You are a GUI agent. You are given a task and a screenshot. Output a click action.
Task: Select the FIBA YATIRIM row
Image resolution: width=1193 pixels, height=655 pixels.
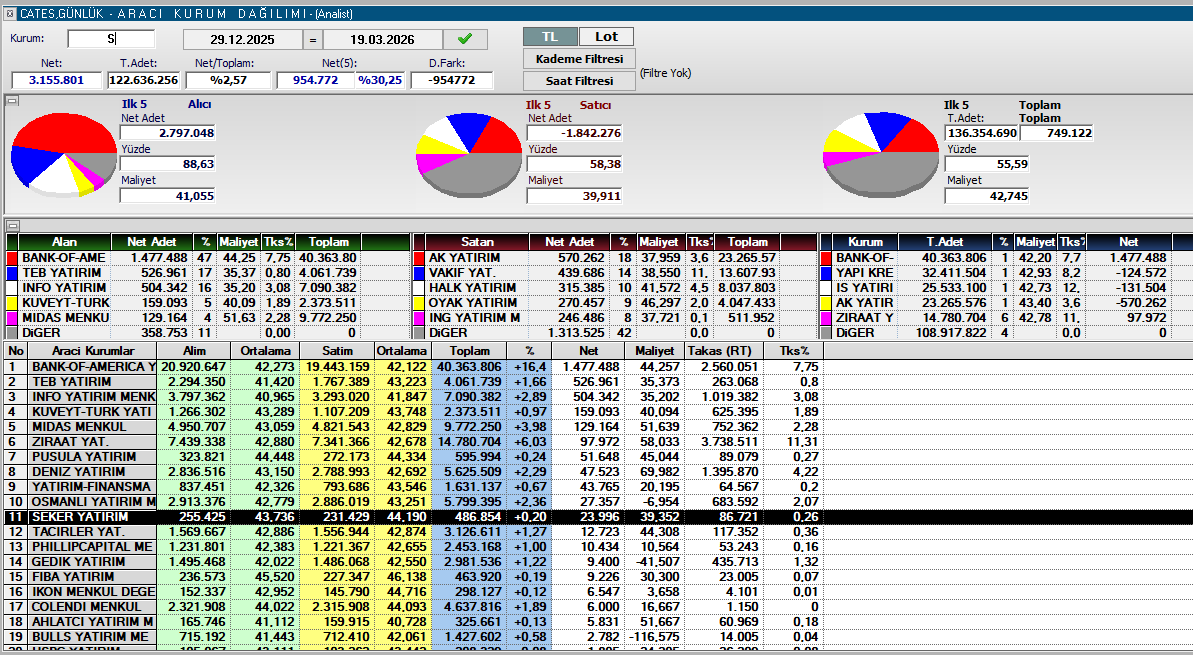pyautogui.click(x=414, y=577)
